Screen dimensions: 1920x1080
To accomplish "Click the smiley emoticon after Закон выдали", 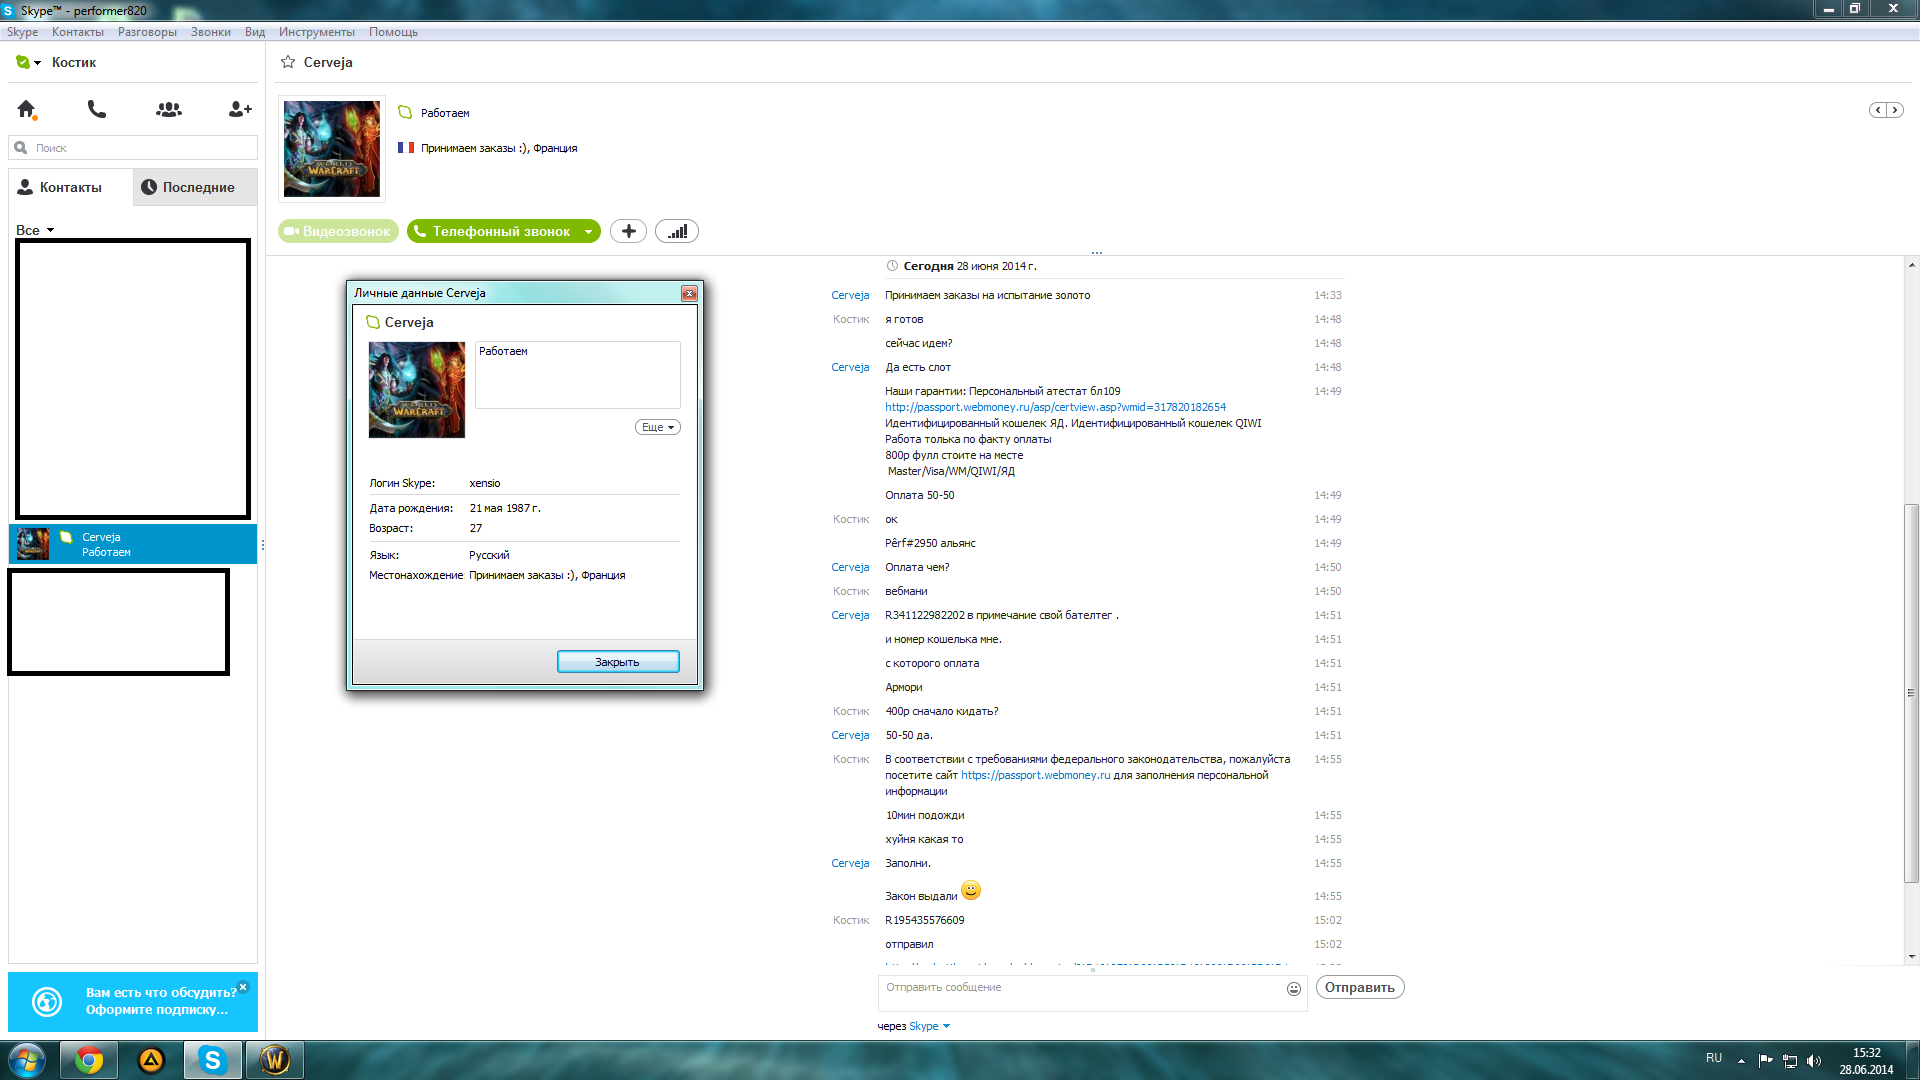I will (x=971, y=890).
